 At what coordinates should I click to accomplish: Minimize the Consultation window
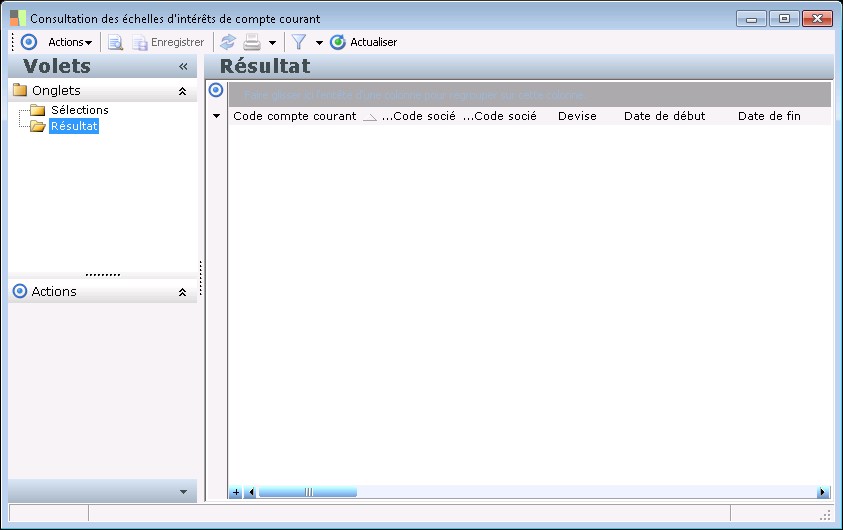pos(752,19)
